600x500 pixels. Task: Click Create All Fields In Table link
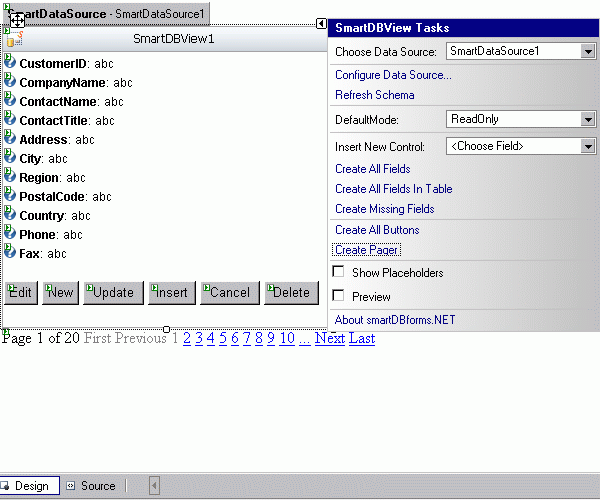click(394, 189)
